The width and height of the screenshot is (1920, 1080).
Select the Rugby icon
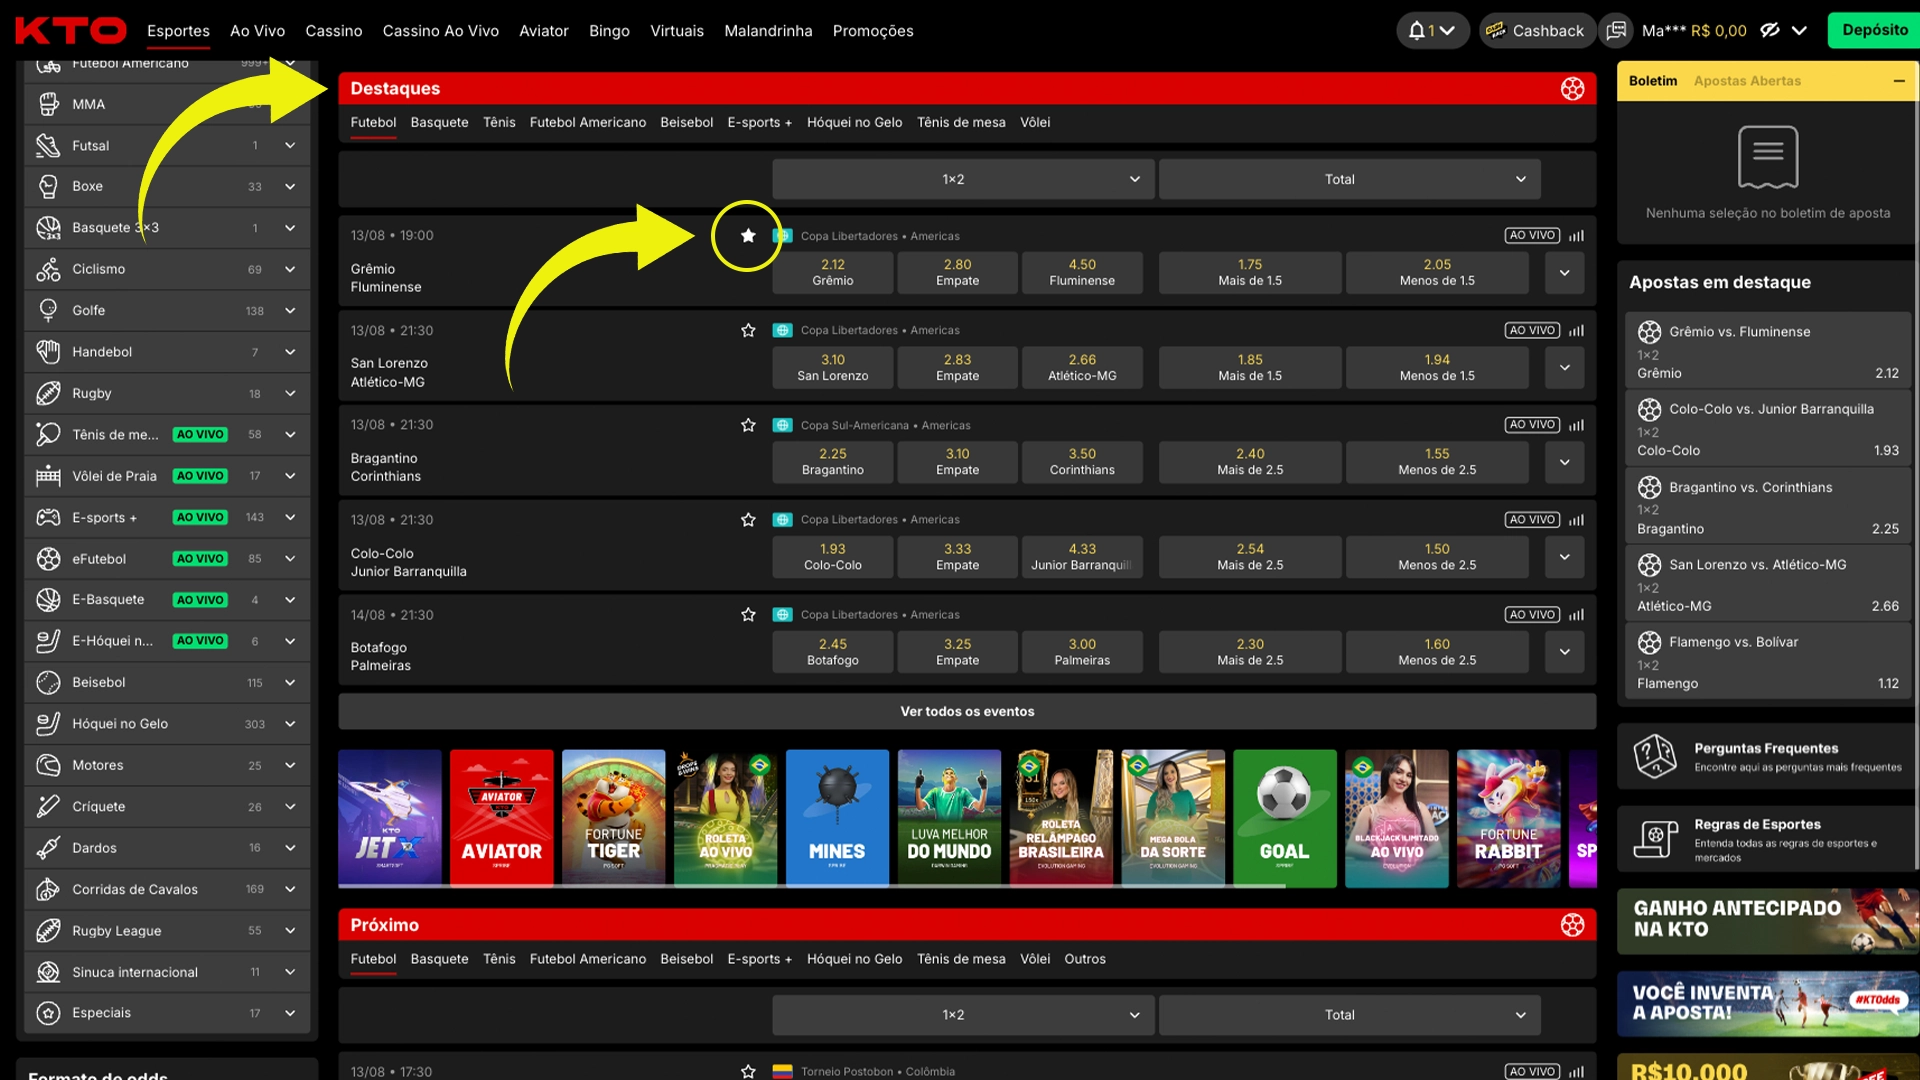(48, 394)
